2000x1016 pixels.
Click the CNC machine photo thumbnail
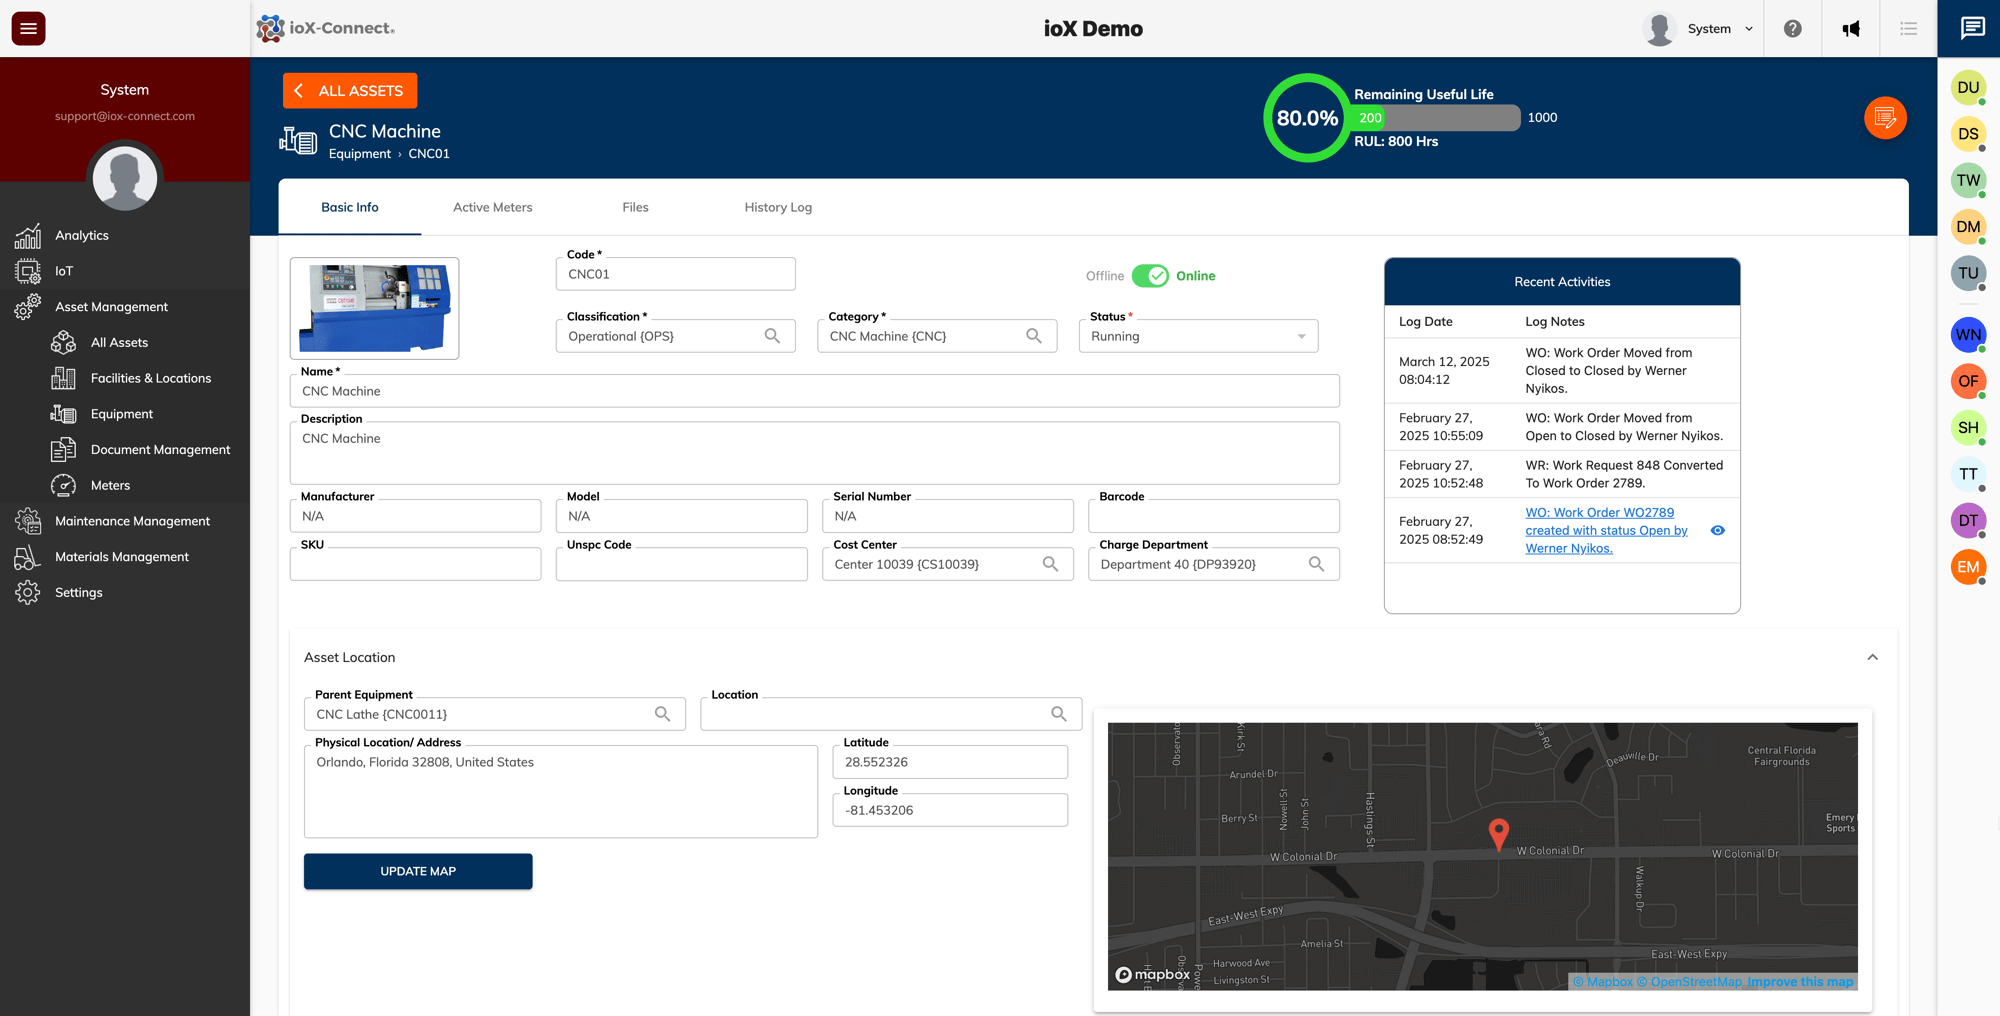(374, 308)
